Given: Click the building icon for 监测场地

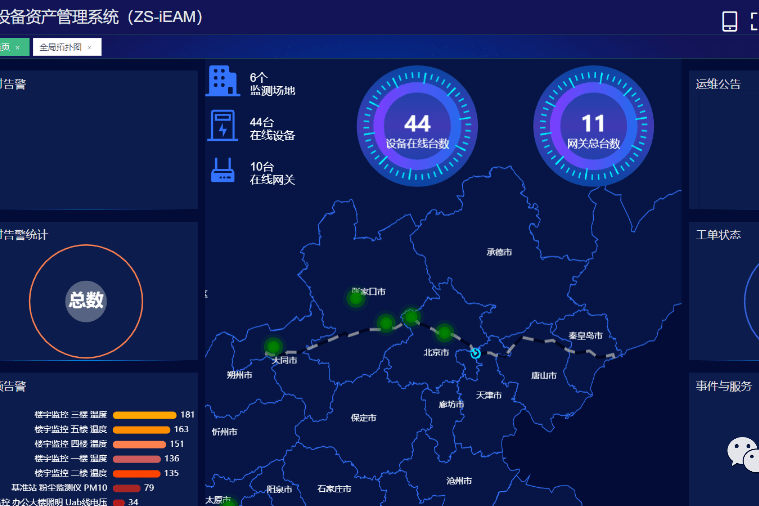Looking at the screenshot, I should [222, 82].
